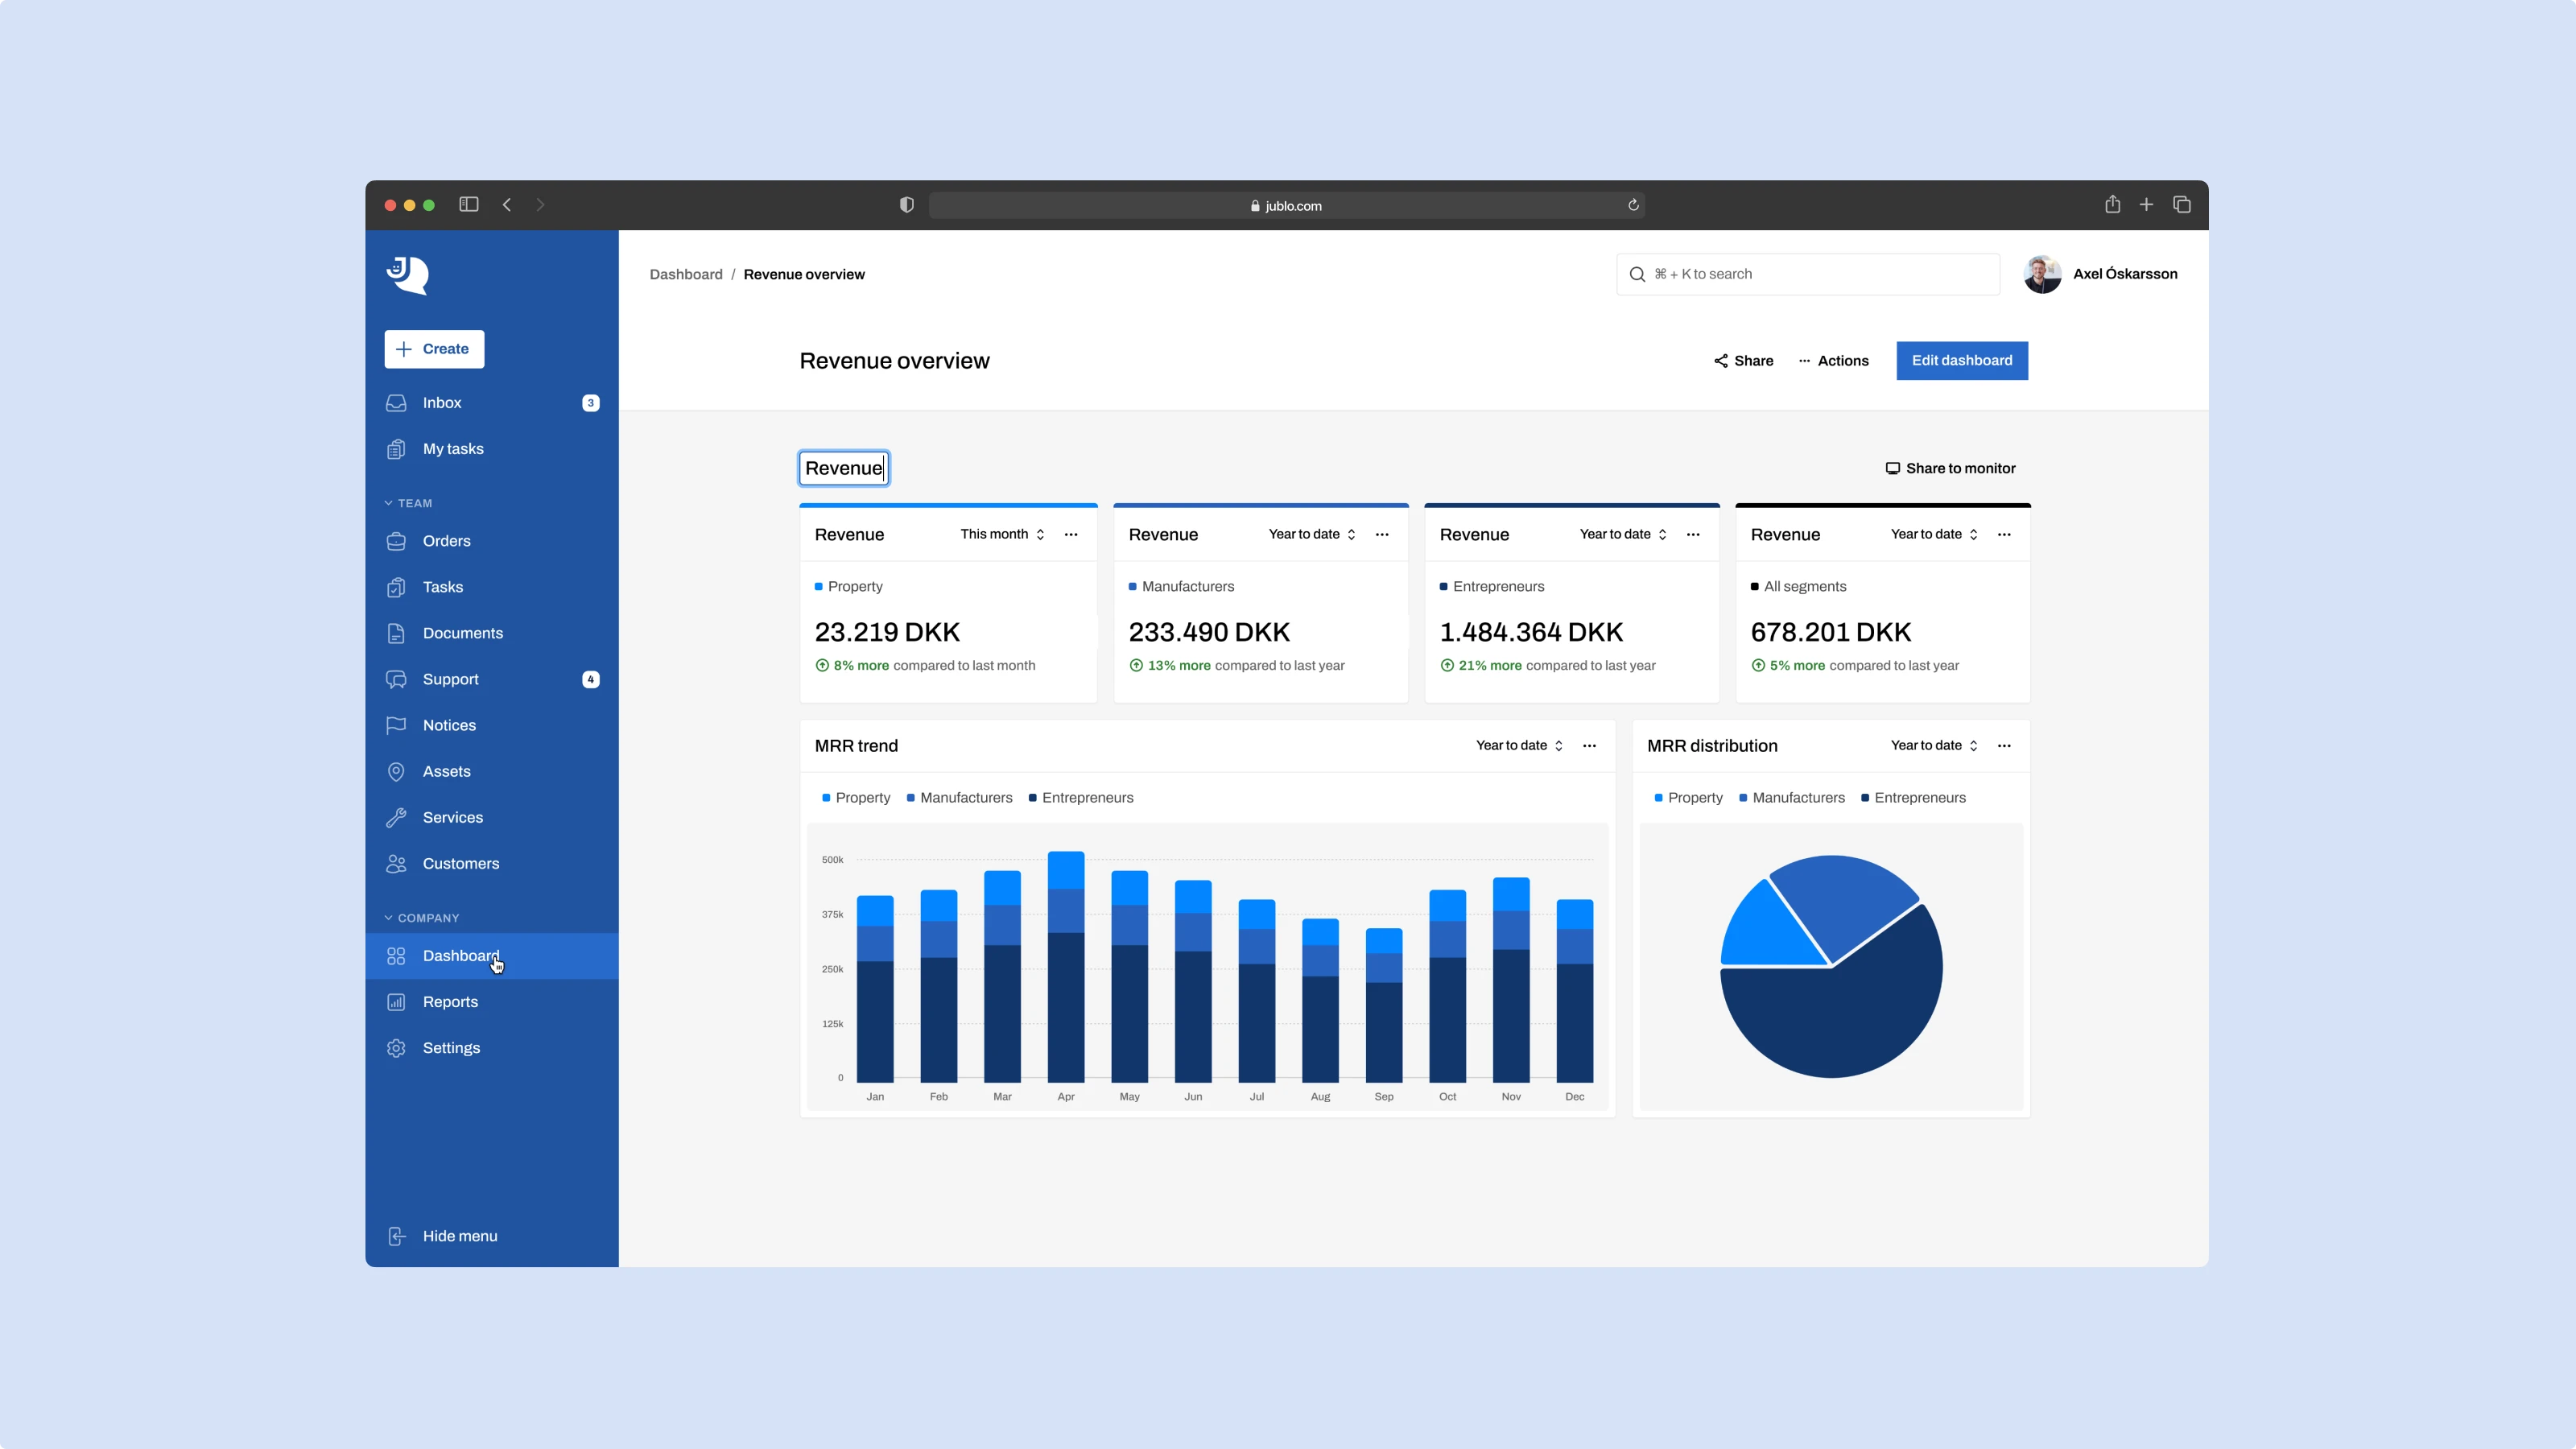Screen dimensions: 2576x1449
Task: Open MRR trend Year to date dropdown
Action: pos(1519,745)
